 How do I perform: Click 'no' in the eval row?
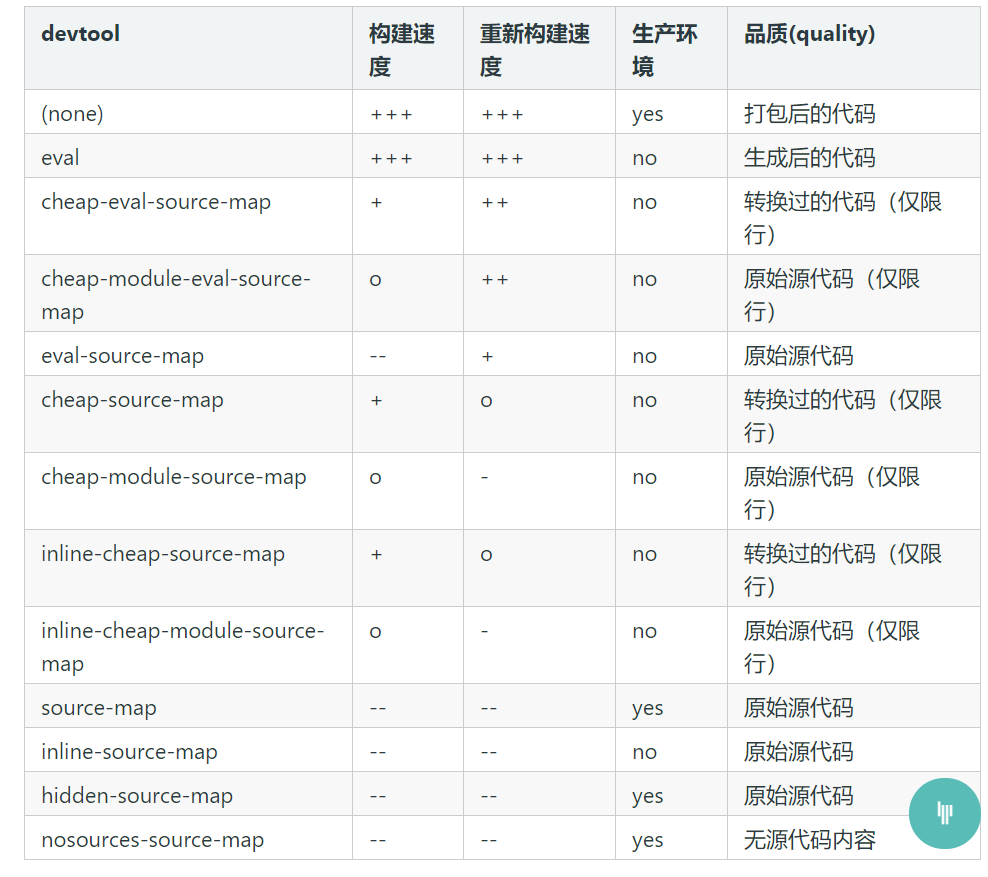click(x=645, y=158)
